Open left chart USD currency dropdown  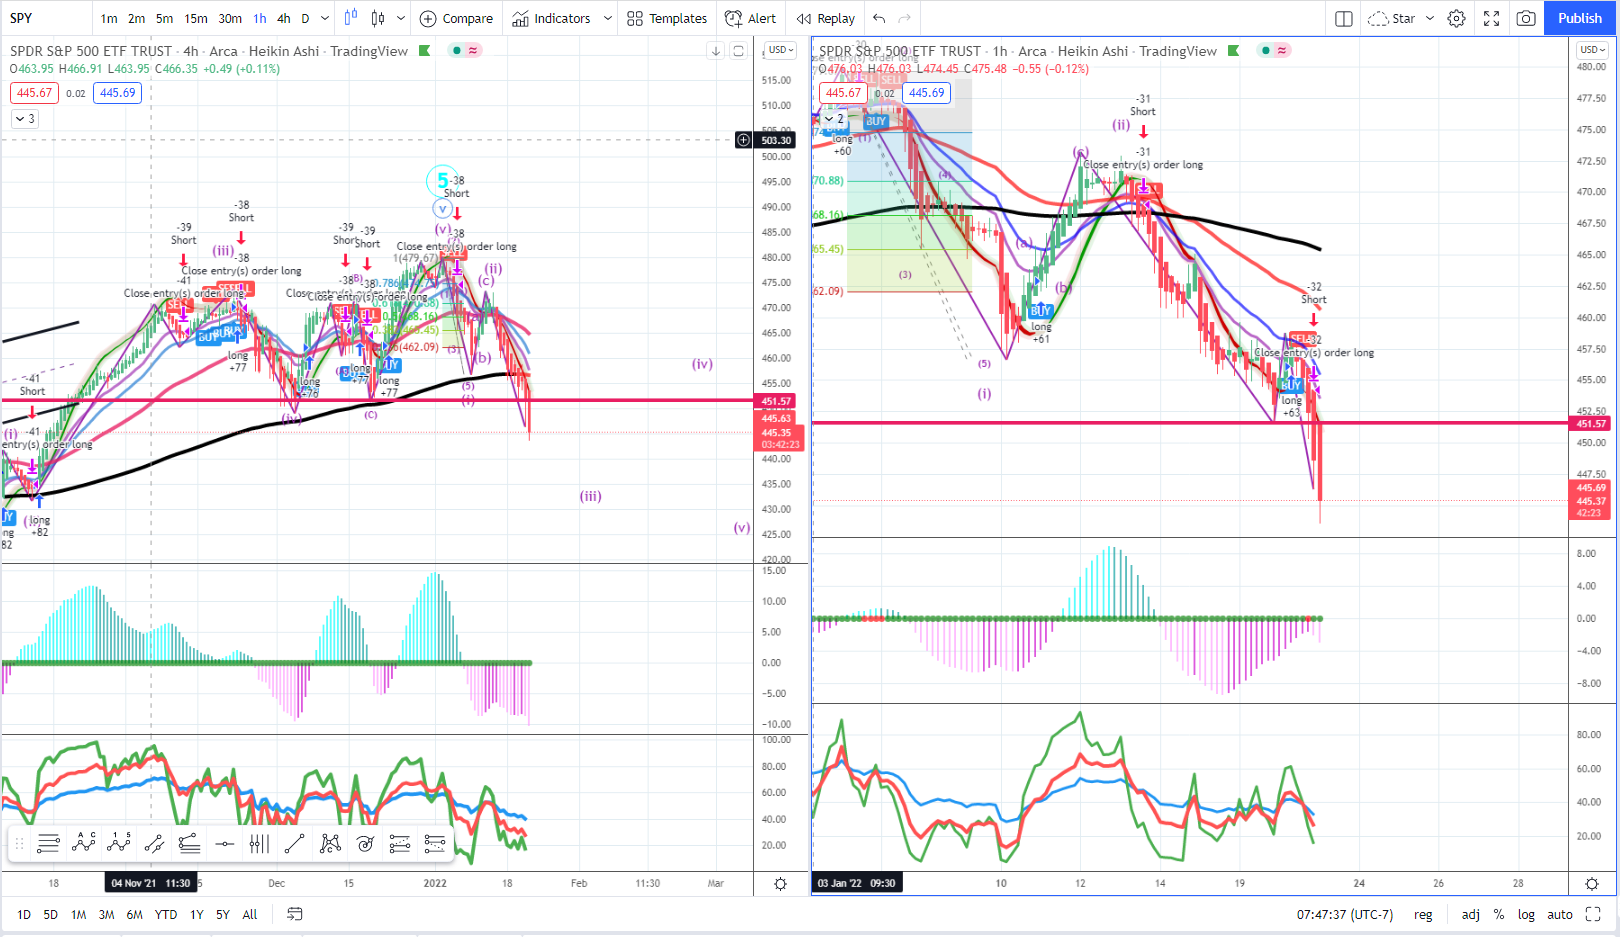point(781,50)
